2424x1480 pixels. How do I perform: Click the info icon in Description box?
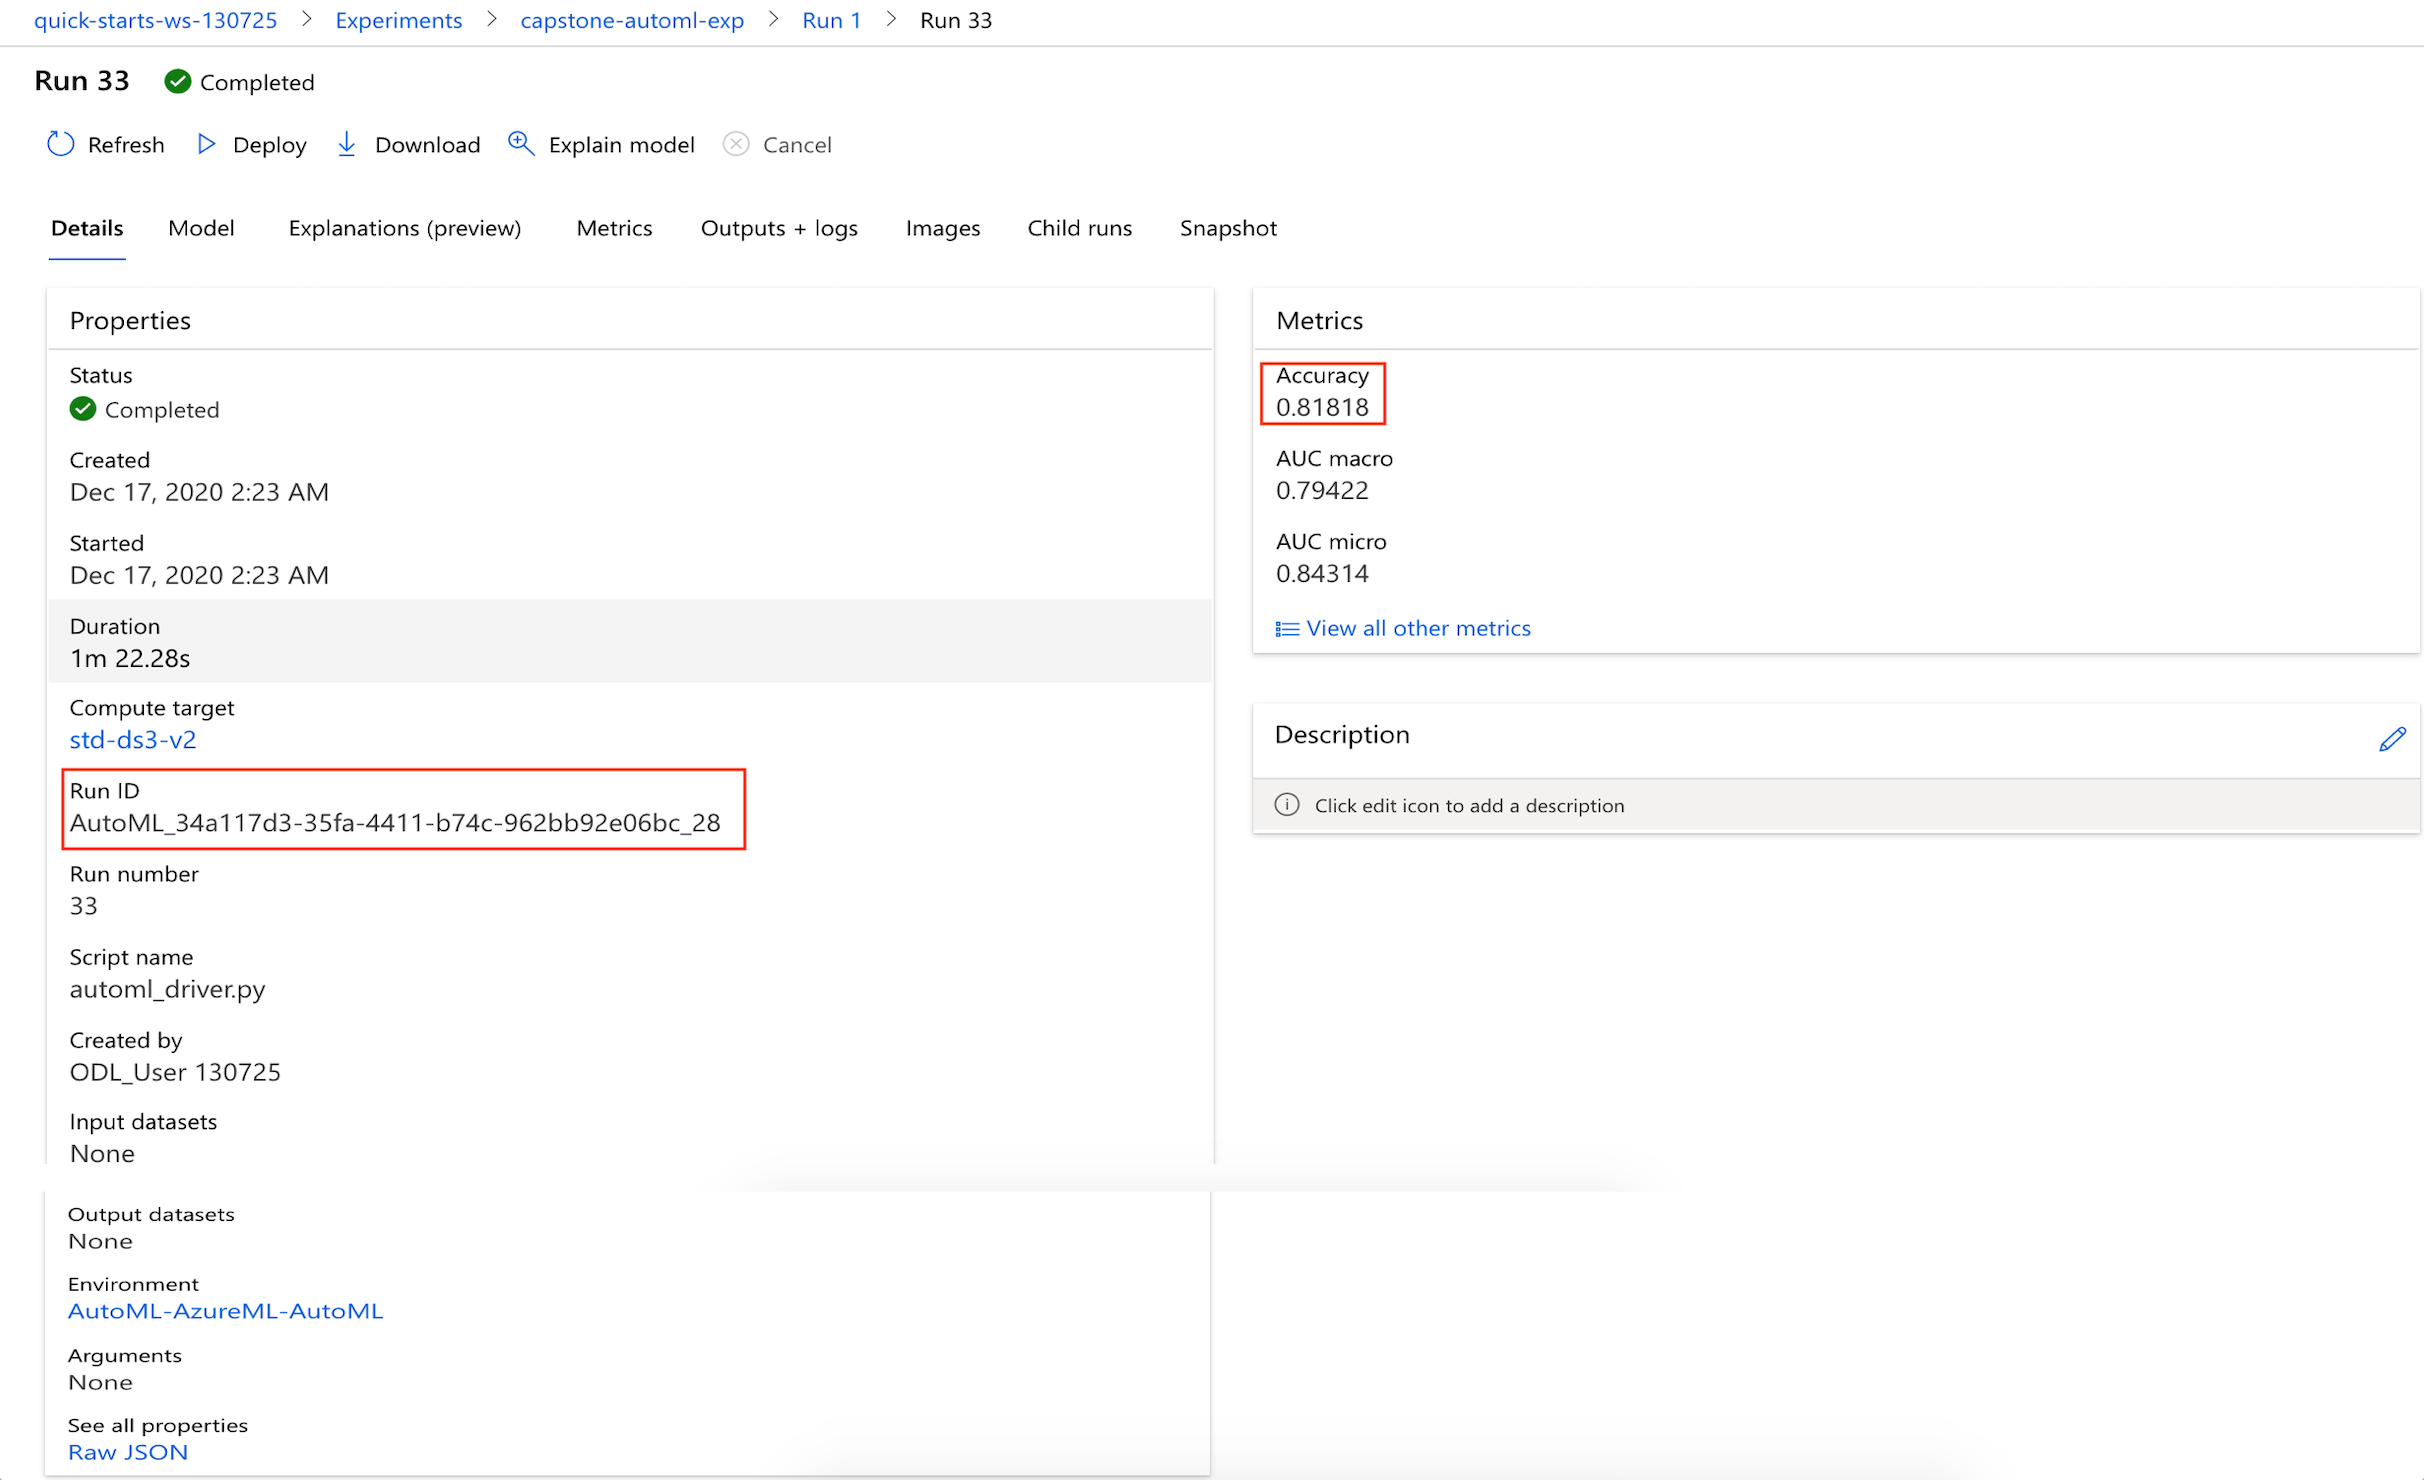coord(1287,805)
